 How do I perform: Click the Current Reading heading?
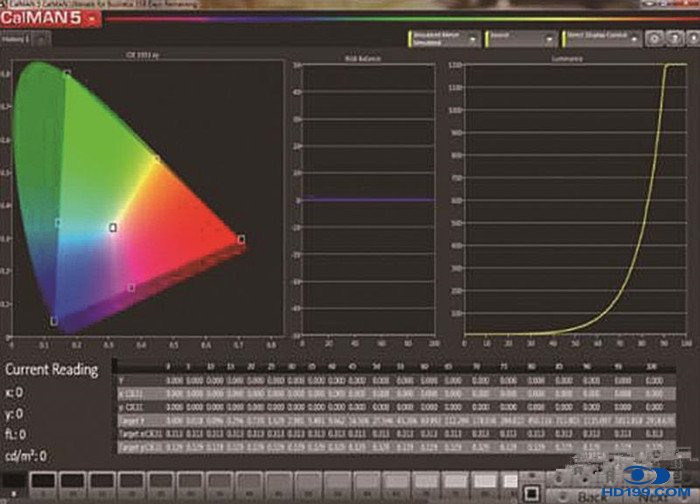click(54, 370)
